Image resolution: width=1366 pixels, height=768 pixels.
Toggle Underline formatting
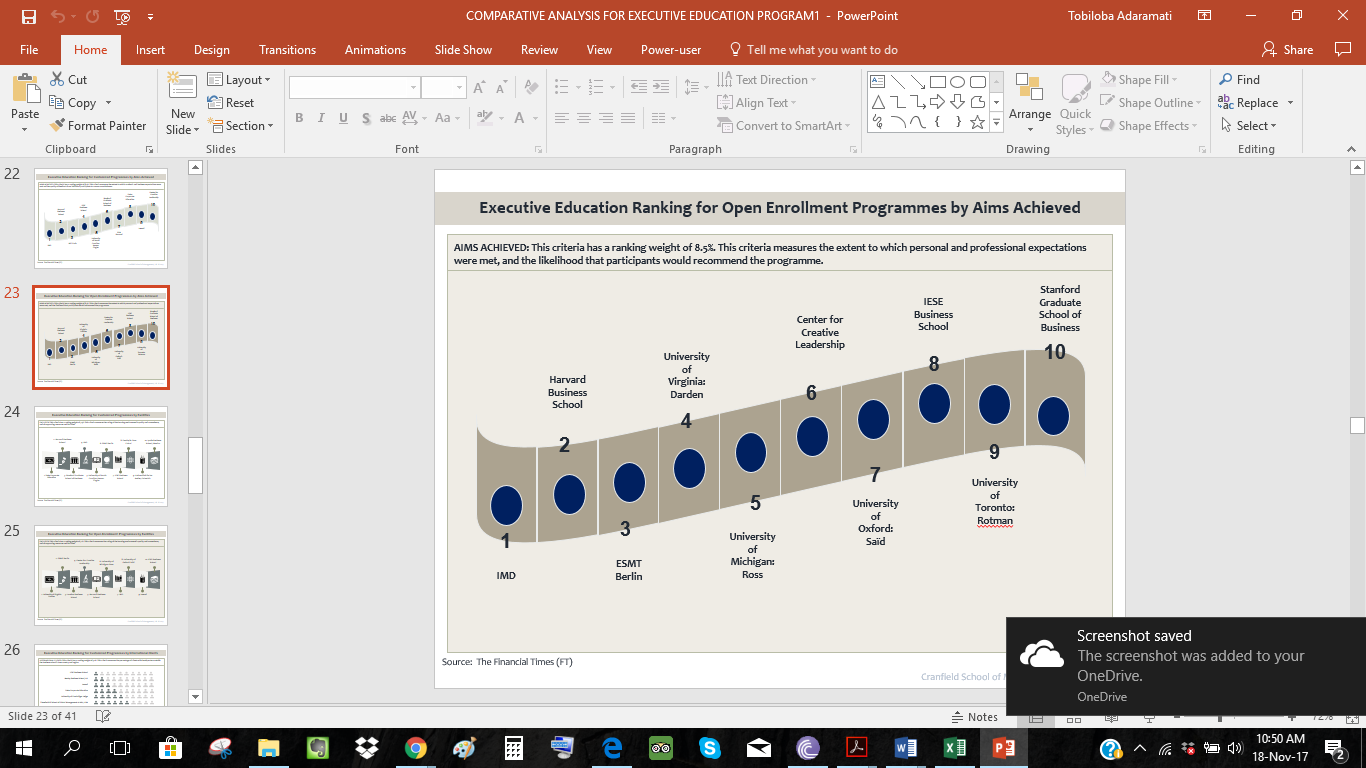(344, 118)
